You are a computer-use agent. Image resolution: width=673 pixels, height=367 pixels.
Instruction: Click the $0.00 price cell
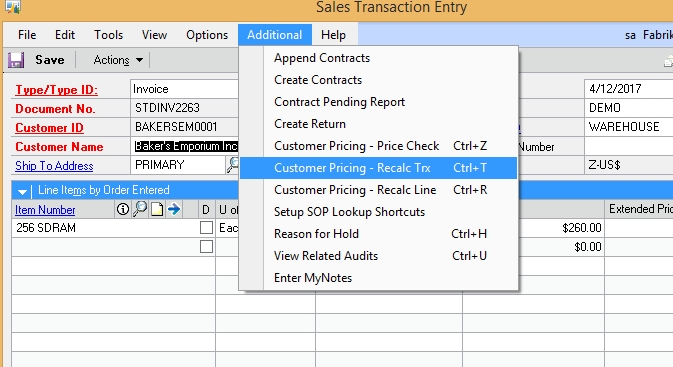click(561, 247)
